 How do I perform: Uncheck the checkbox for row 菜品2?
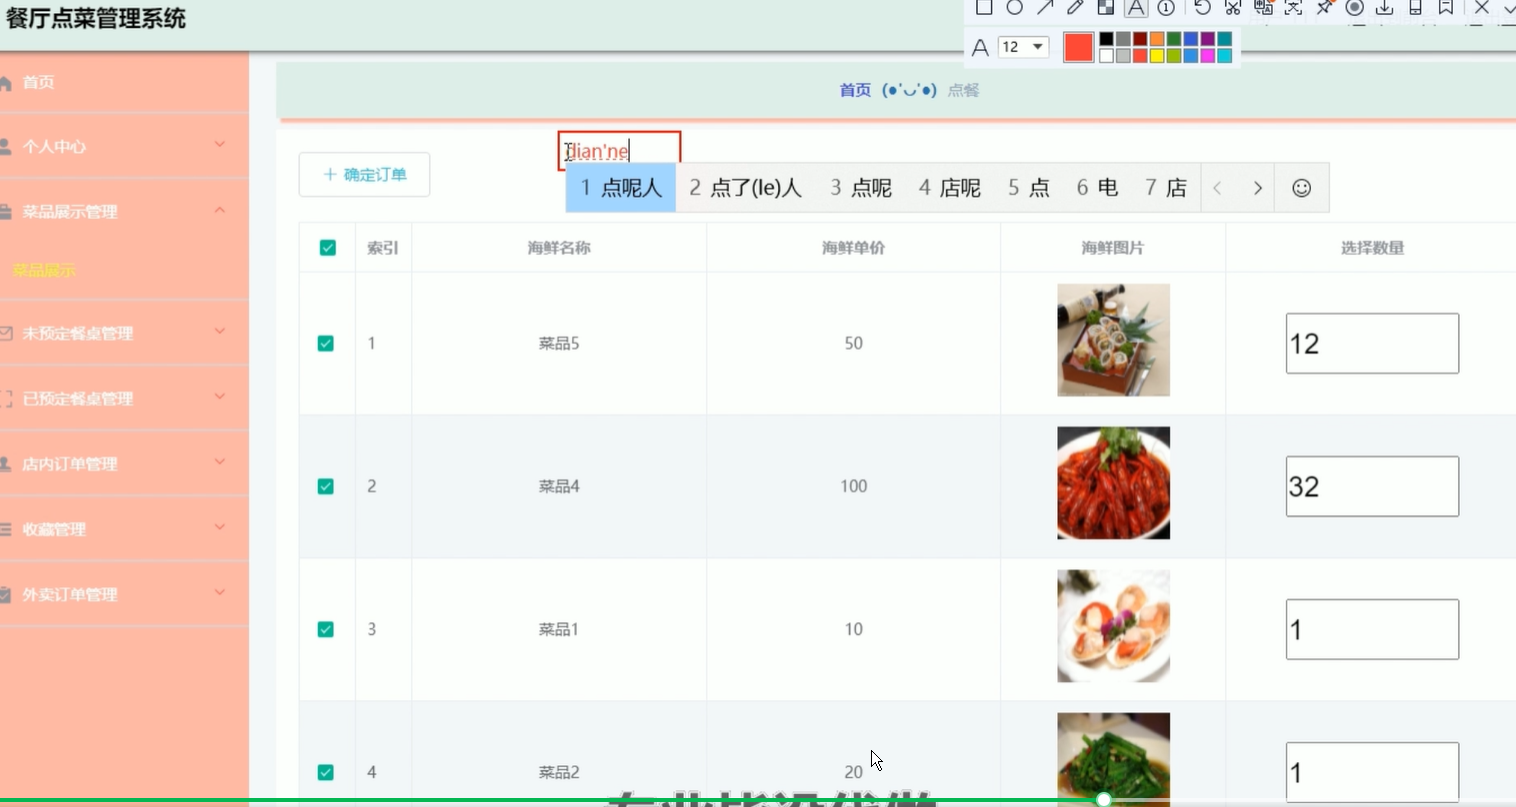pyautogui.click(x=325, y=772)
